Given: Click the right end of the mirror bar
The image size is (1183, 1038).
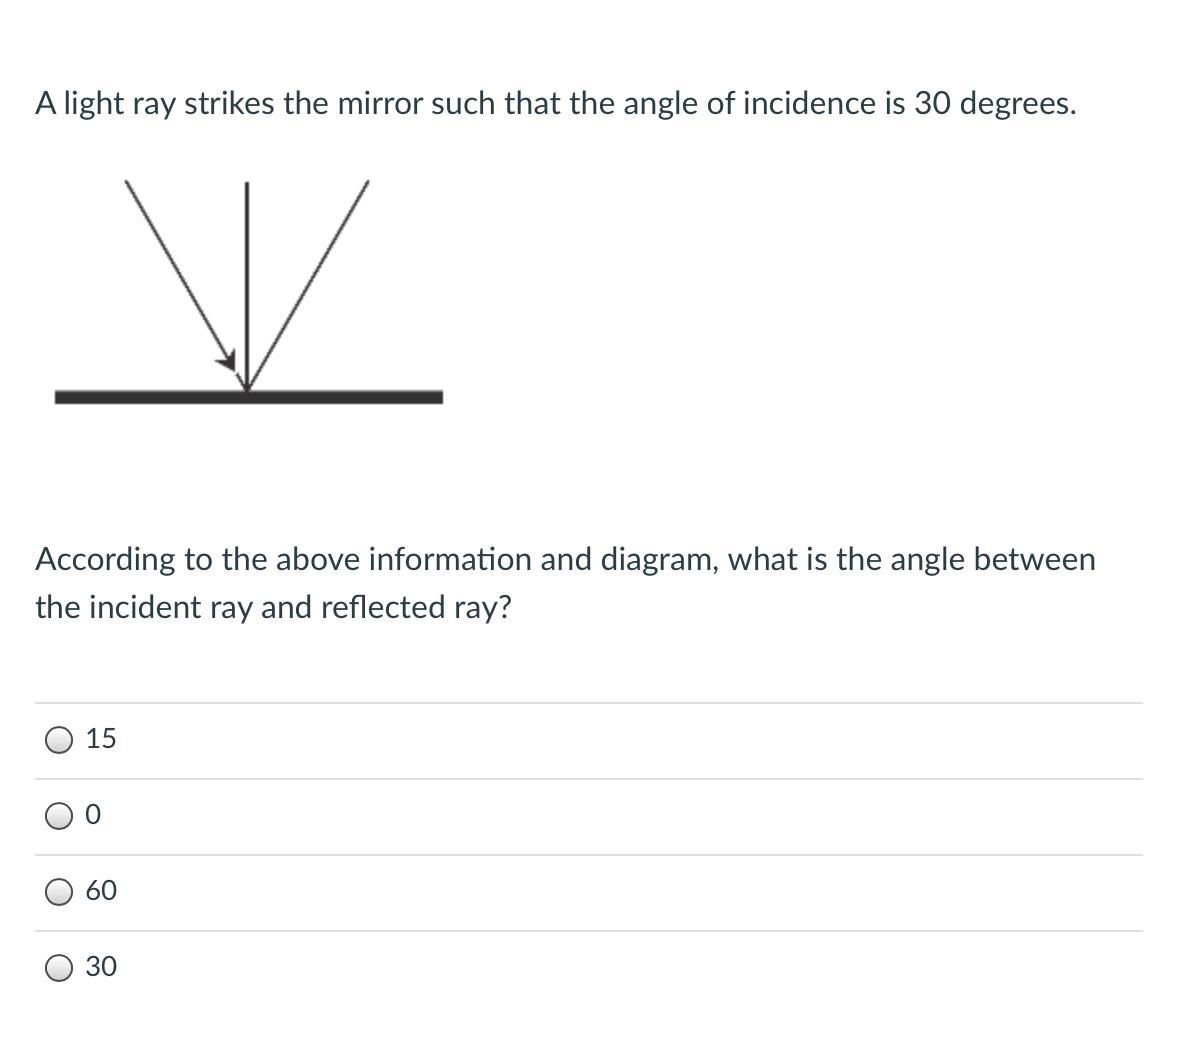Looking at the screenshot, I should pos(438,397).
